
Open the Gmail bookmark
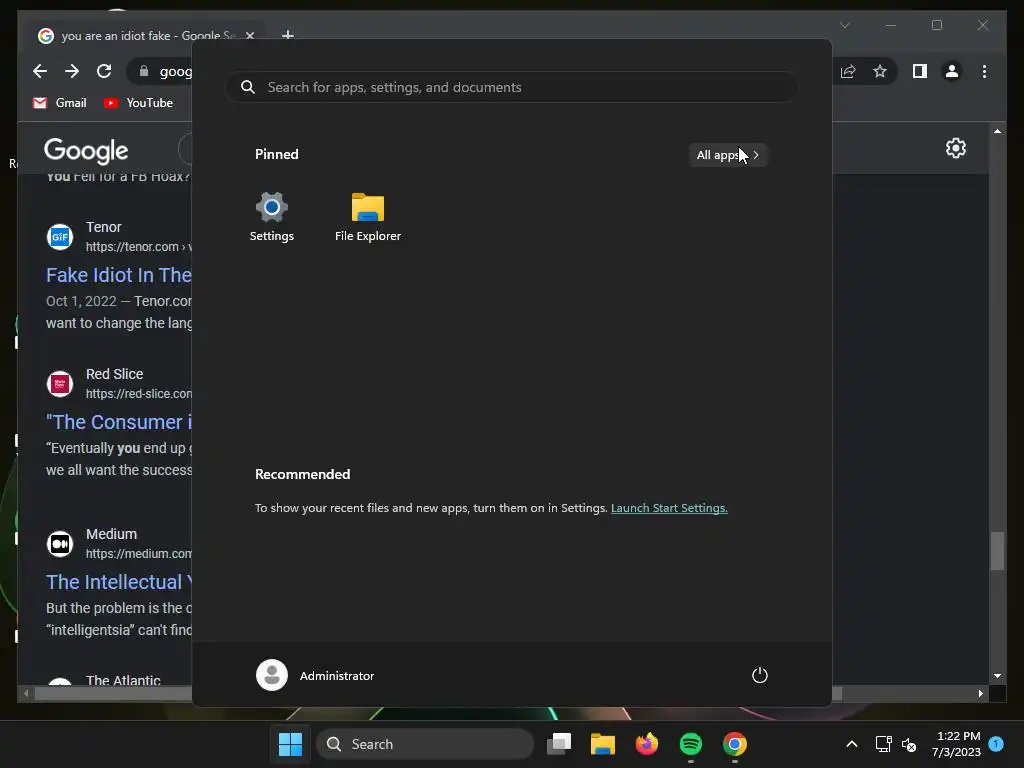point(59,103)
